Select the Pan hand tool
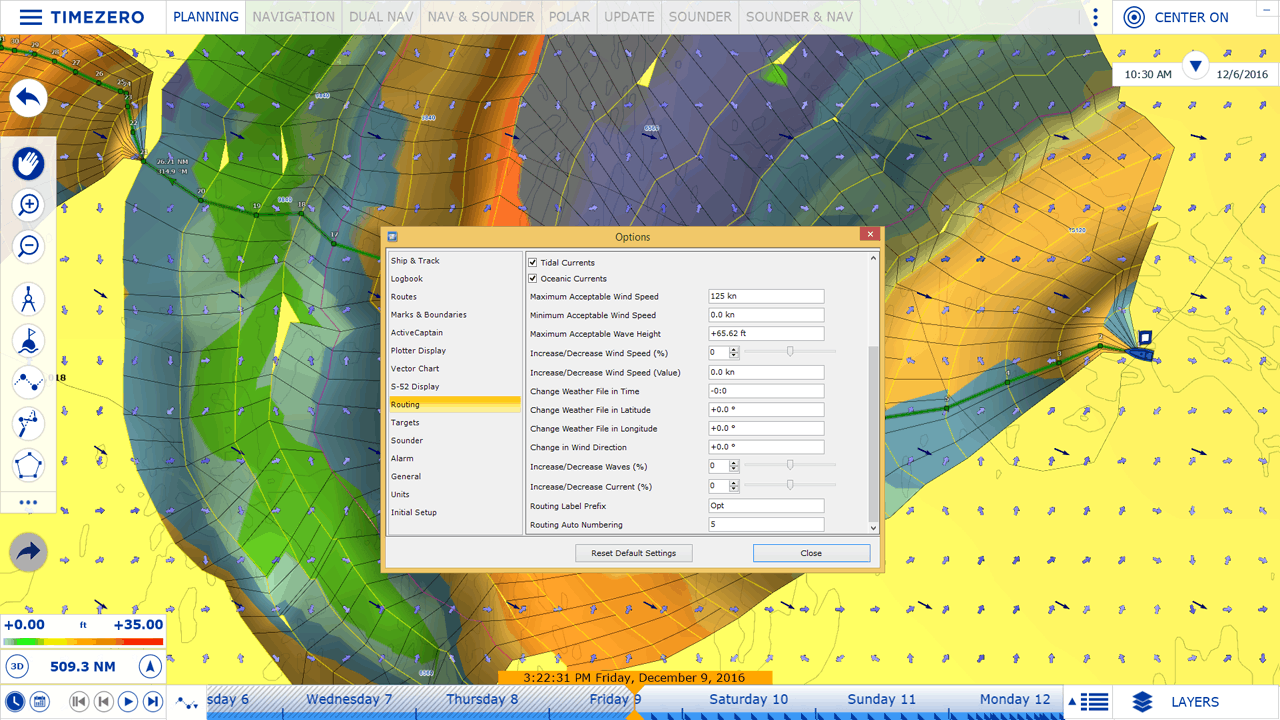The width and height of the screenshot is (1280, 720). pos(29,163)
